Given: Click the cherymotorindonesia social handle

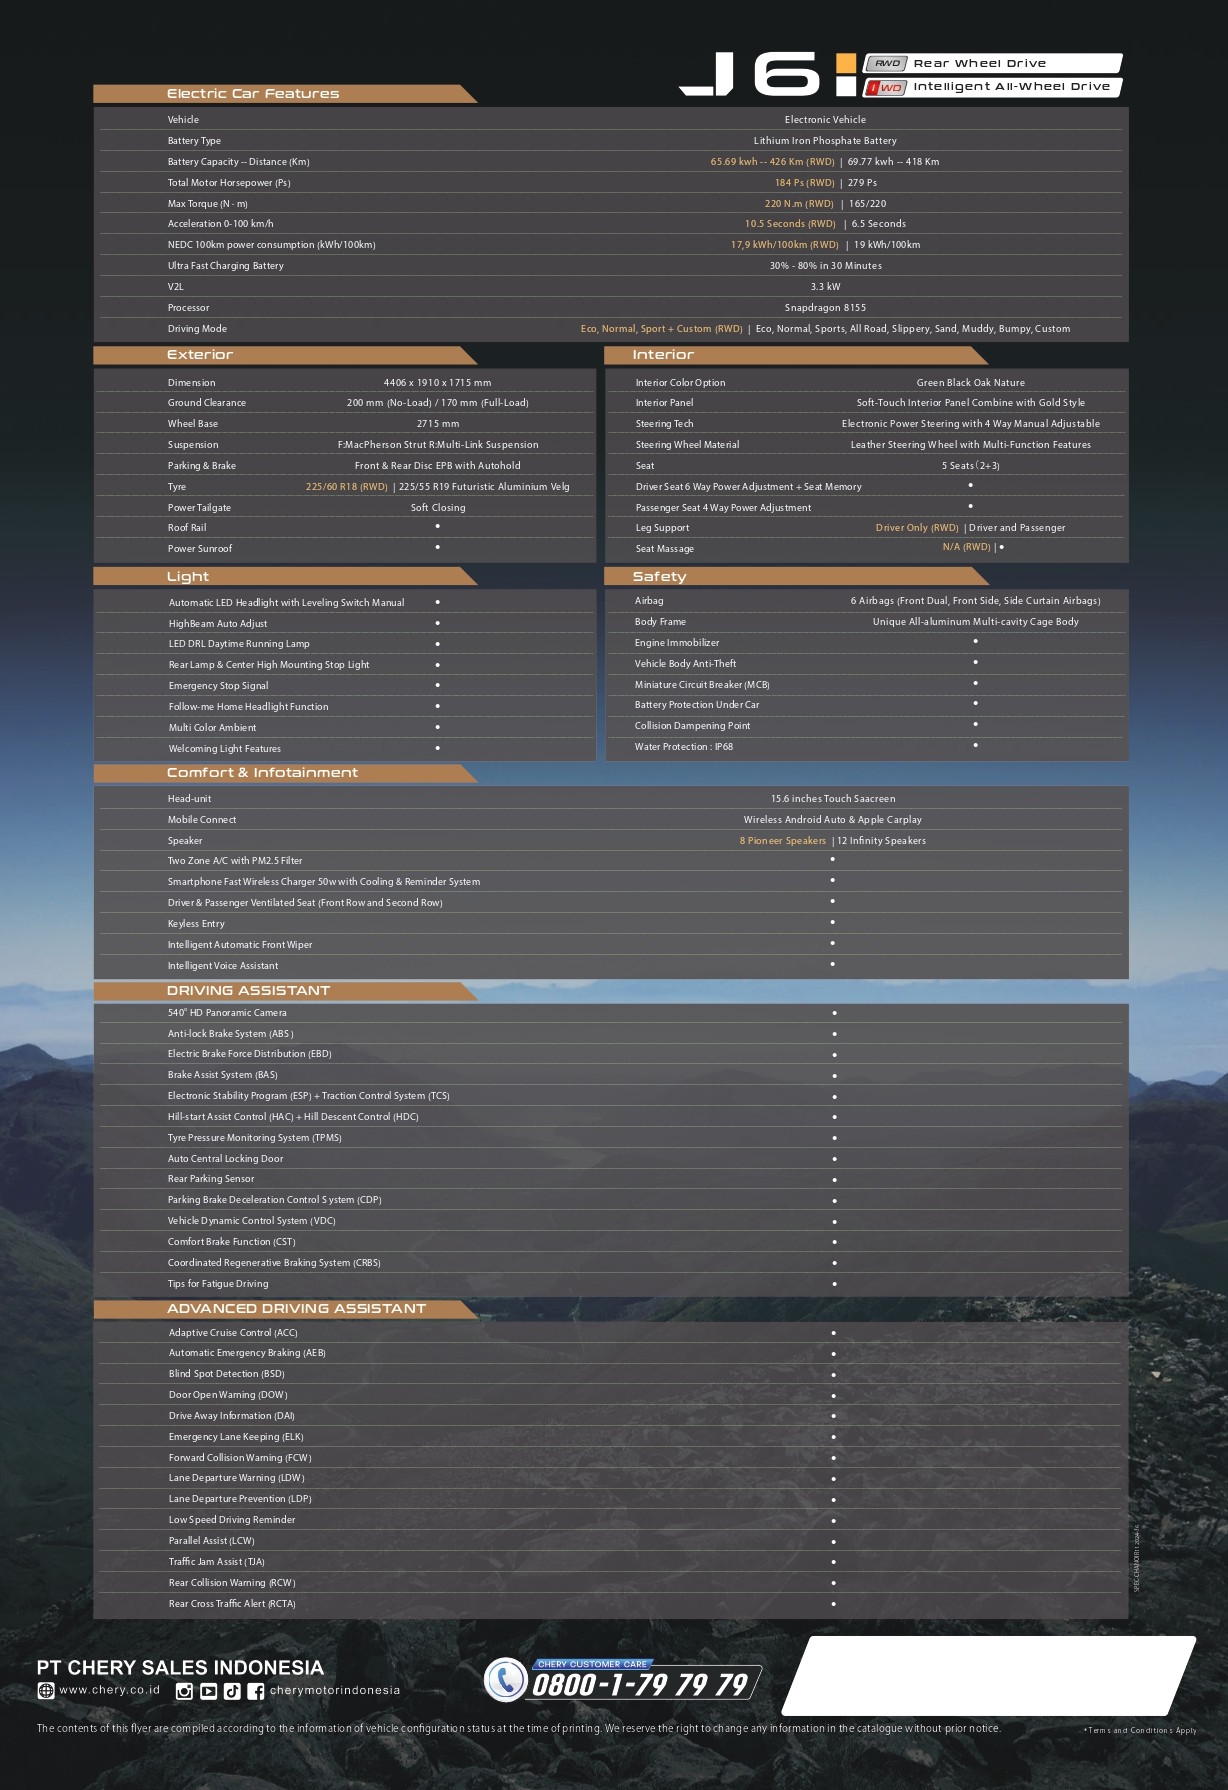Looking at the screenshot, I should click(x=335, y=1691).
